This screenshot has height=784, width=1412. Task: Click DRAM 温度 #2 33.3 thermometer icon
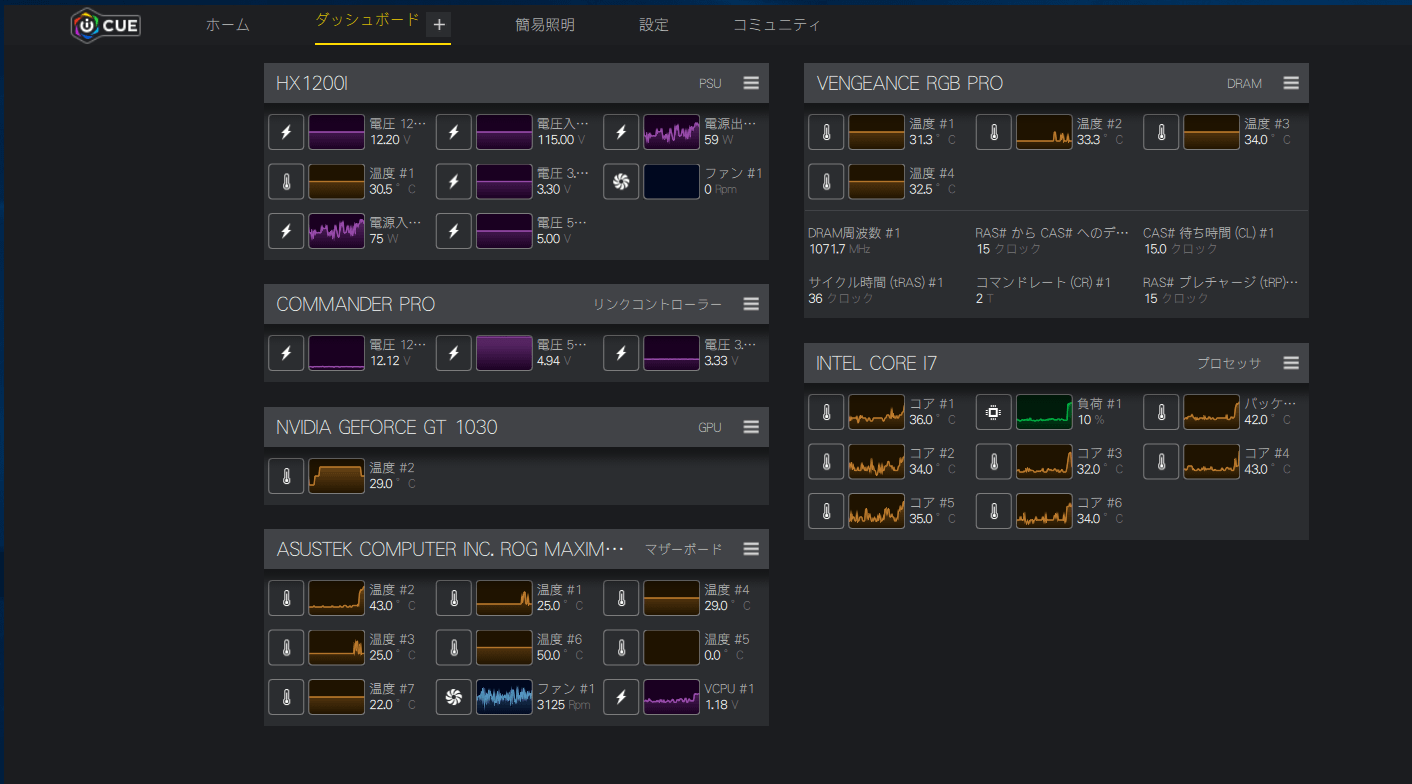click(x=994, y=132)
